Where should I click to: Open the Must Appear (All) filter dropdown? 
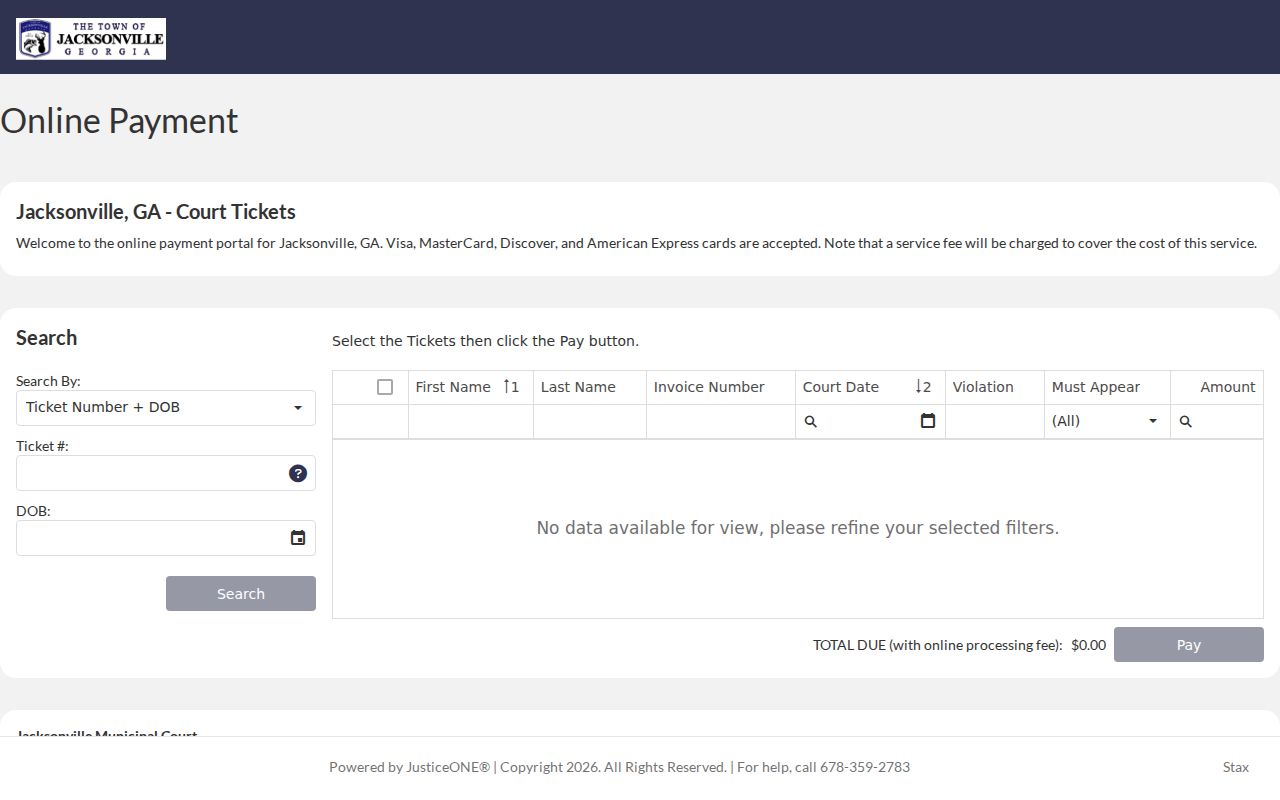pyautogui.click(x=1107, y=421)
